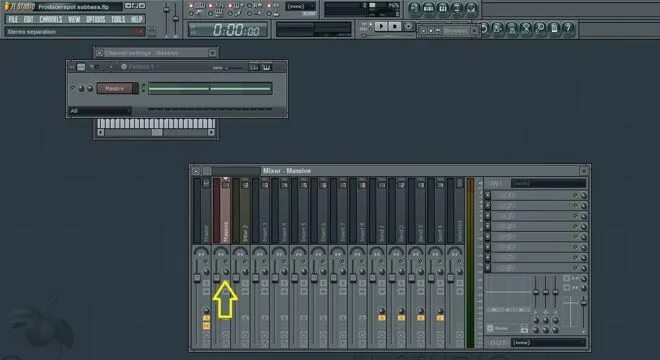Screen dimensions: 660x360
Task: Open the graph editor in step sequencer
Action: [254, 67]
